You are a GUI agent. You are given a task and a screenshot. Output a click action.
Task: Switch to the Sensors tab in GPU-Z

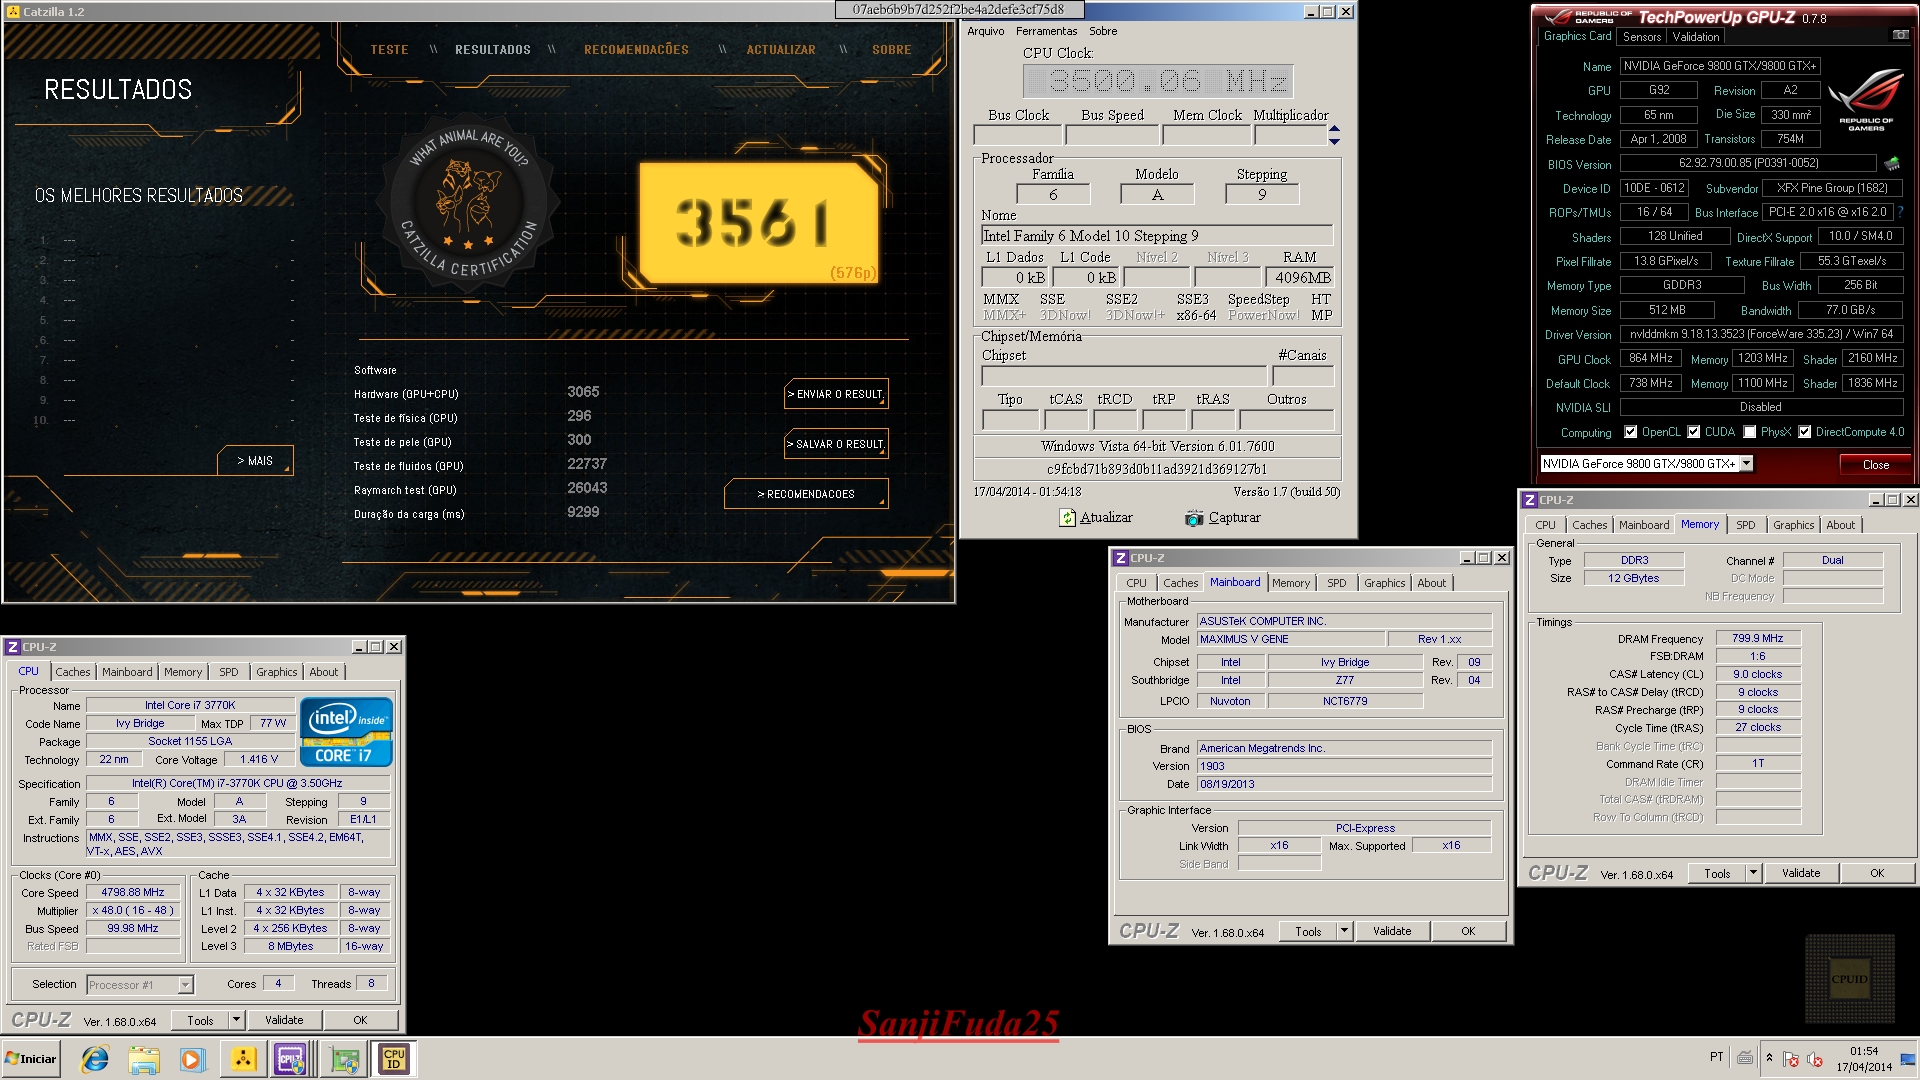(1642, 37)
